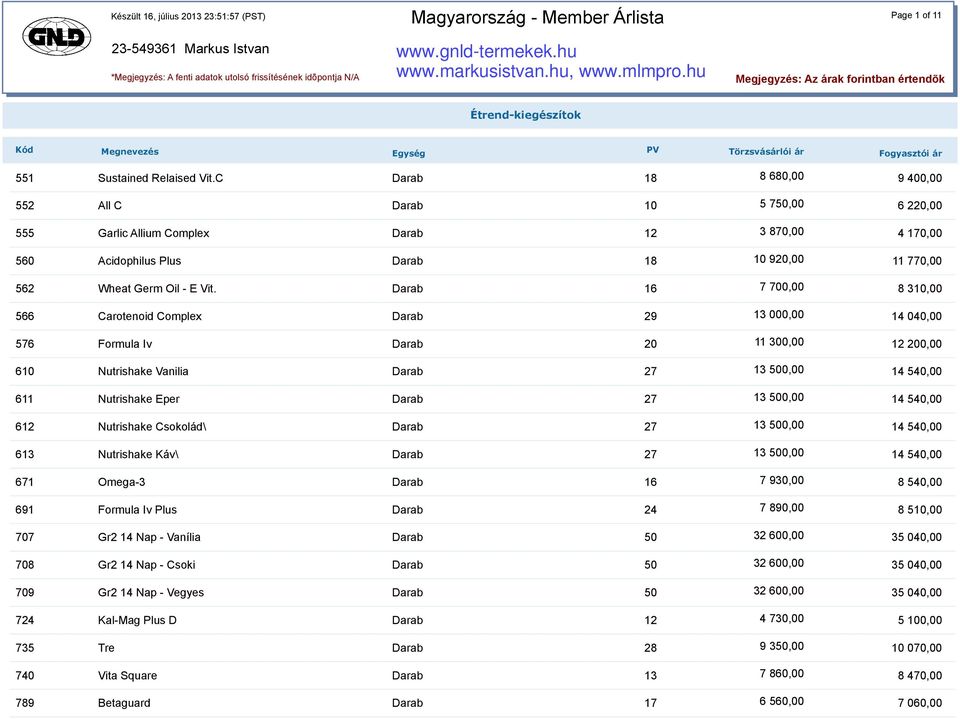Select the forintban értendők price note
This screenshot has height=719, width=960.
click(x=839, y=79)
